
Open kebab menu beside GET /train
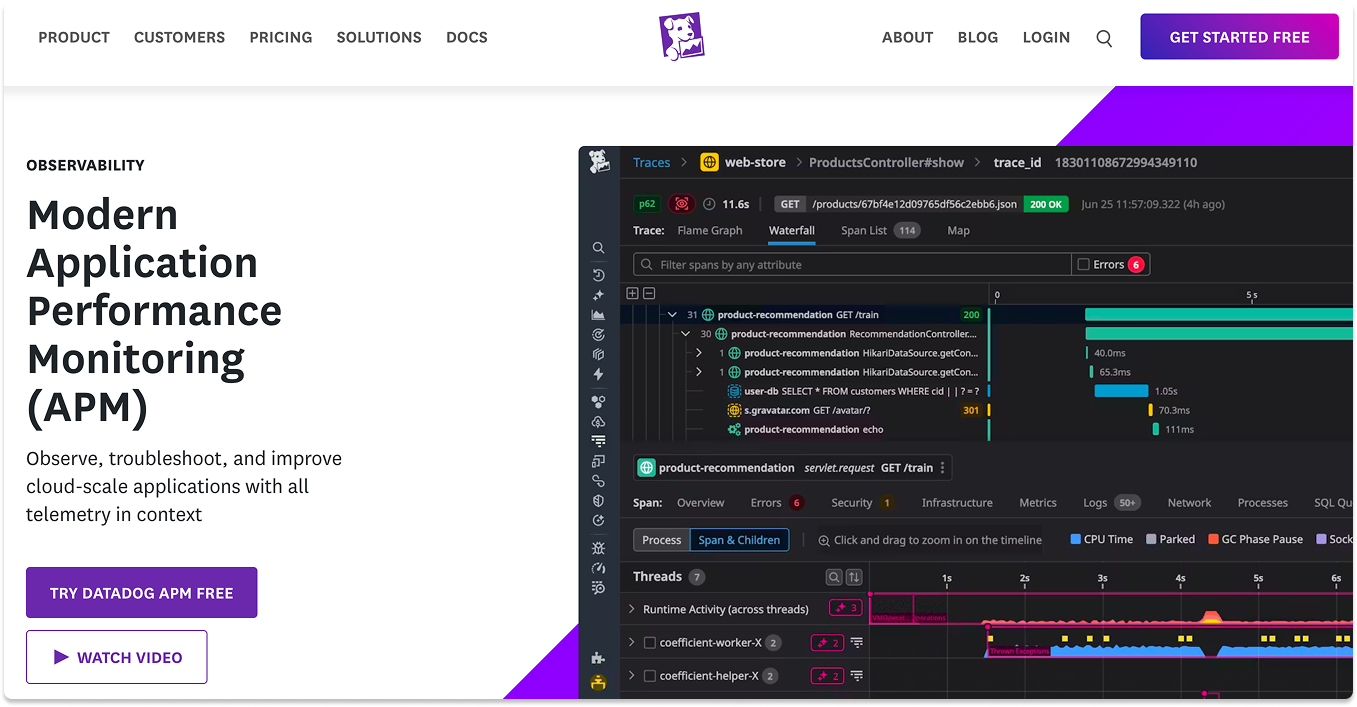(943, 468)
